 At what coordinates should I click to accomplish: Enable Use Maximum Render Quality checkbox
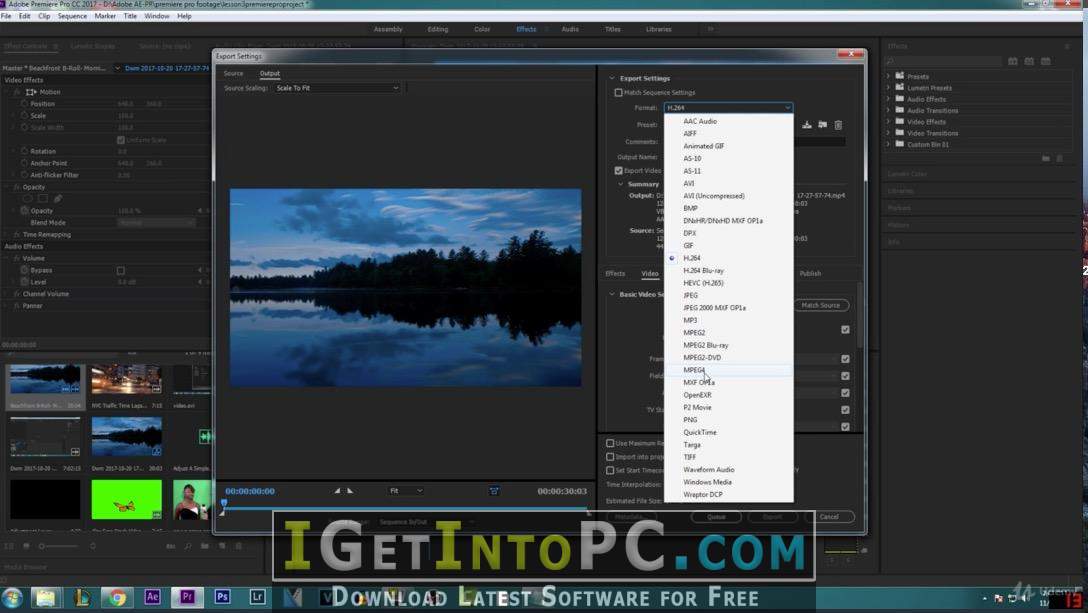(x=610, y=443)
